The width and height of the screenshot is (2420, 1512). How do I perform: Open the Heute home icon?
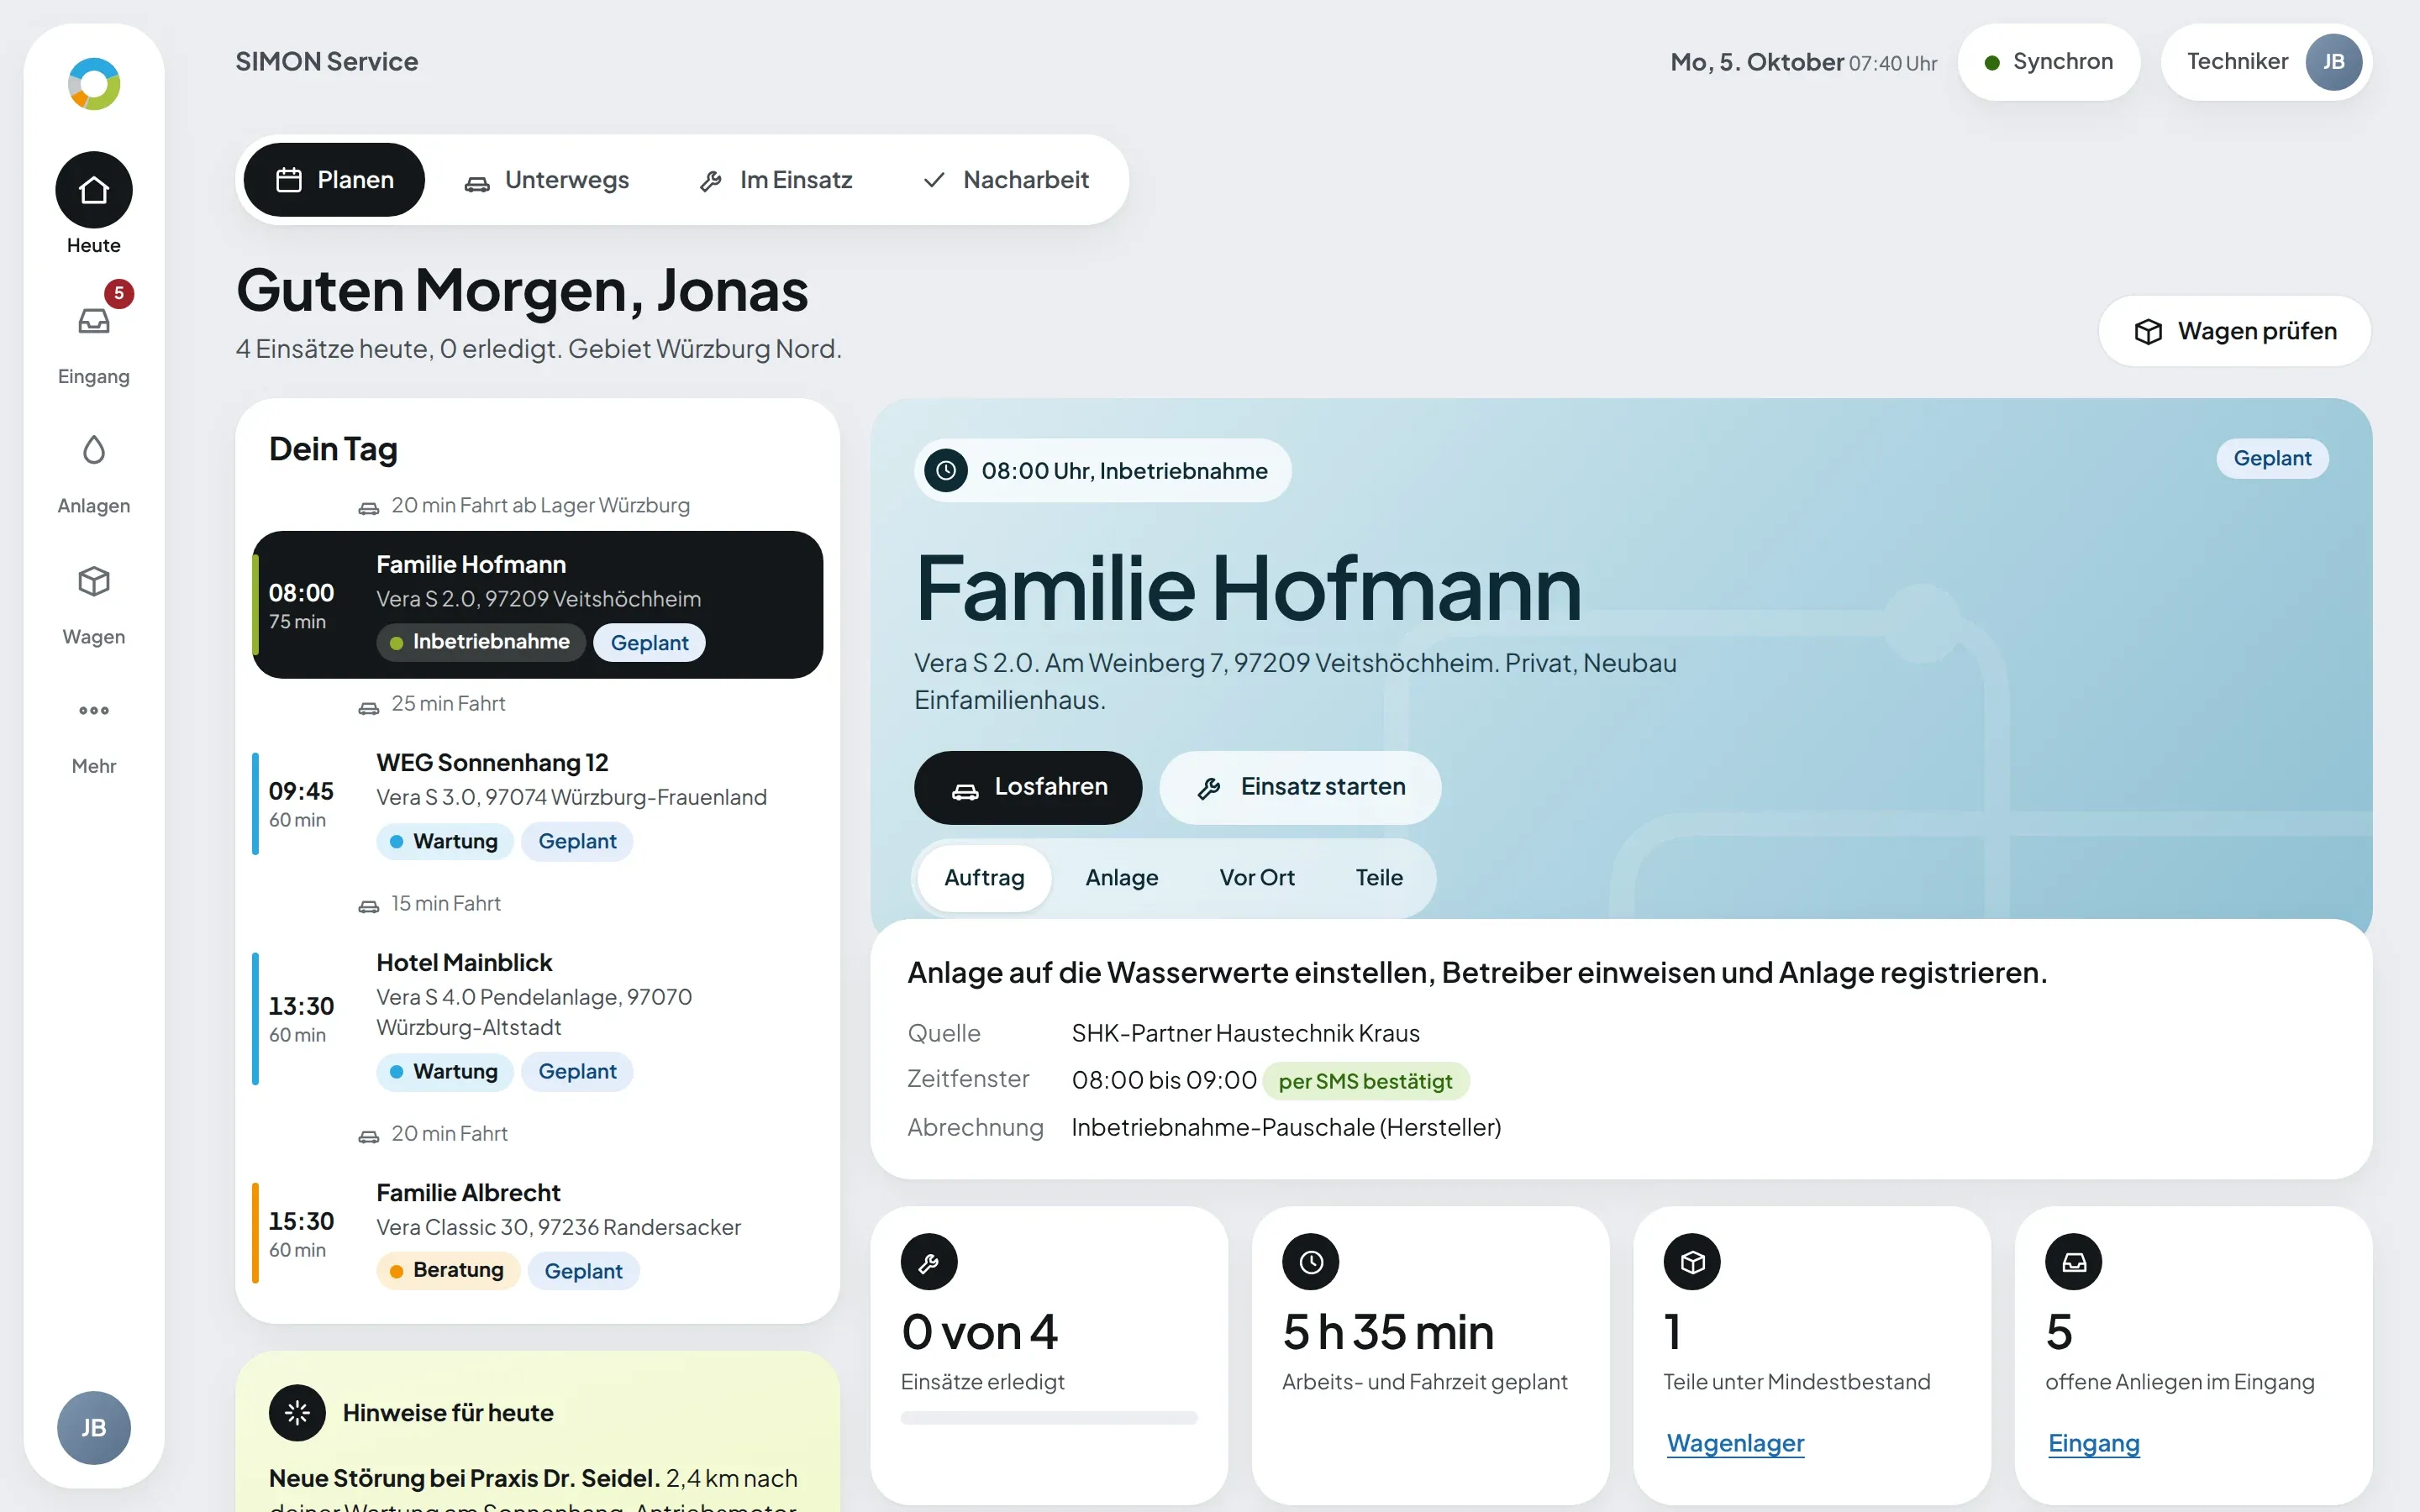94,190
